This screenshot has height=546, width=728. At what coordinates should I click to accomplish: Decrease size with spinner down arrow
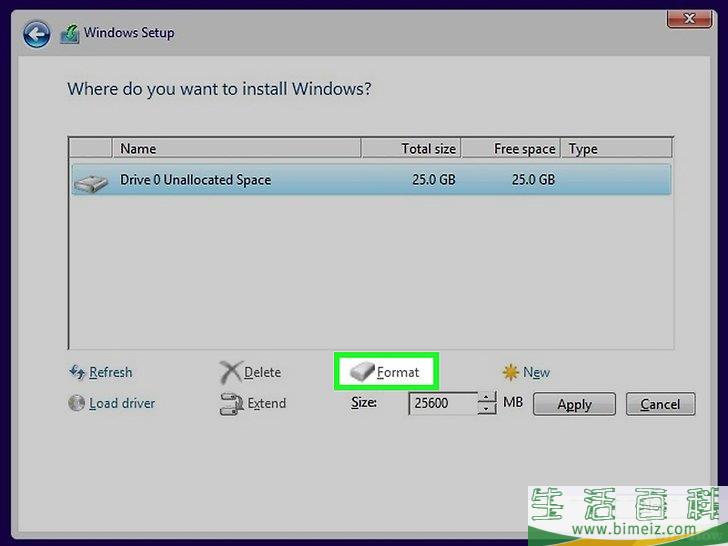[x=487, y=409]
